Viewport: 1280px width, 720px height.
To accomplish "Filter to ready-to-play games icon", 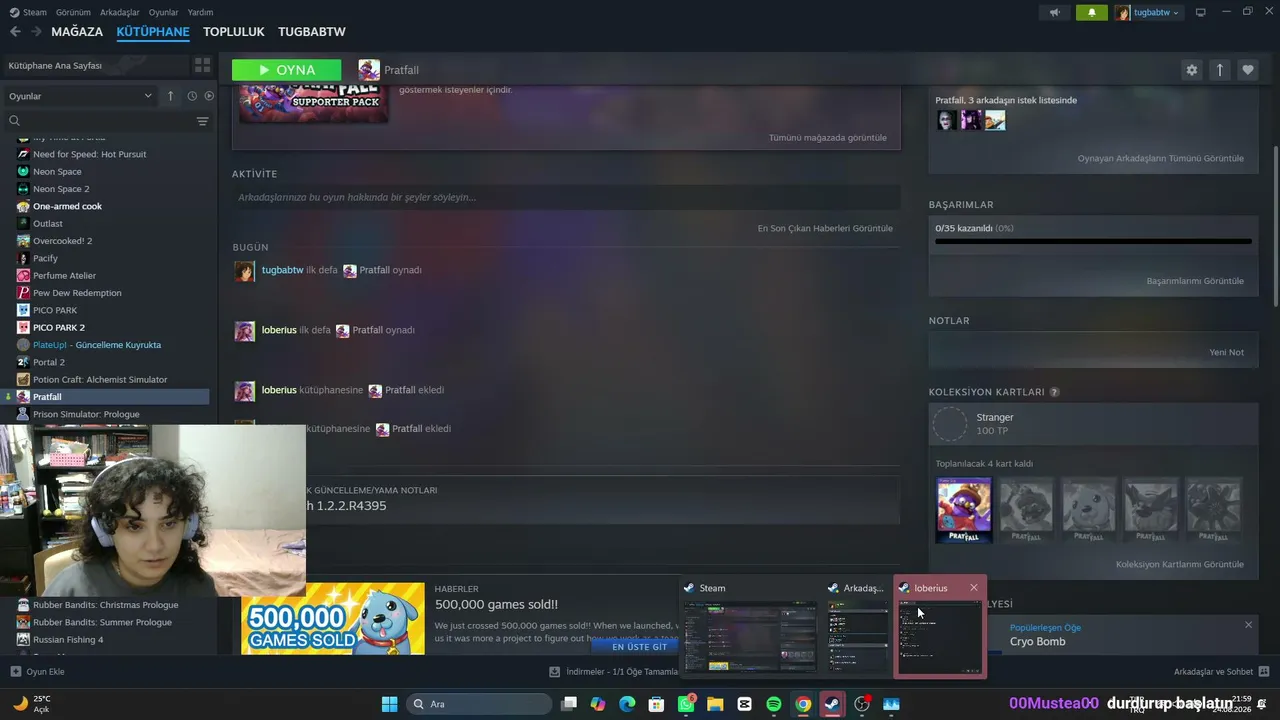I will pos(209,96).
